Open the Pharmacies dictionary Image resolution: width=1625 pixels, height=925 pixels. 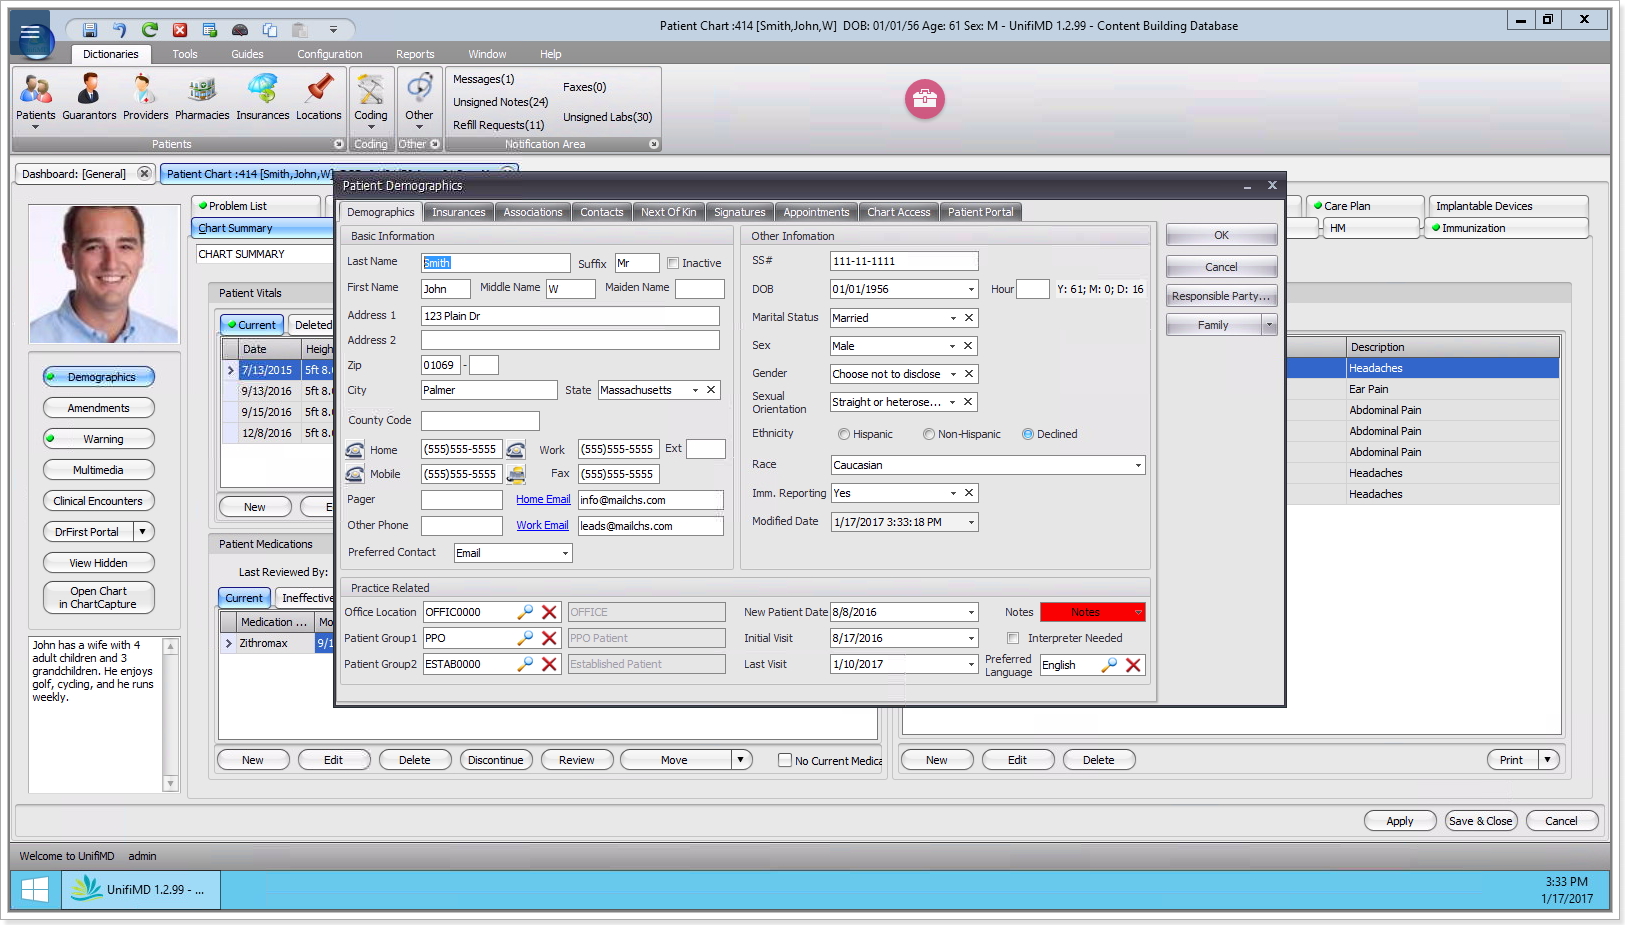point(202,97)
